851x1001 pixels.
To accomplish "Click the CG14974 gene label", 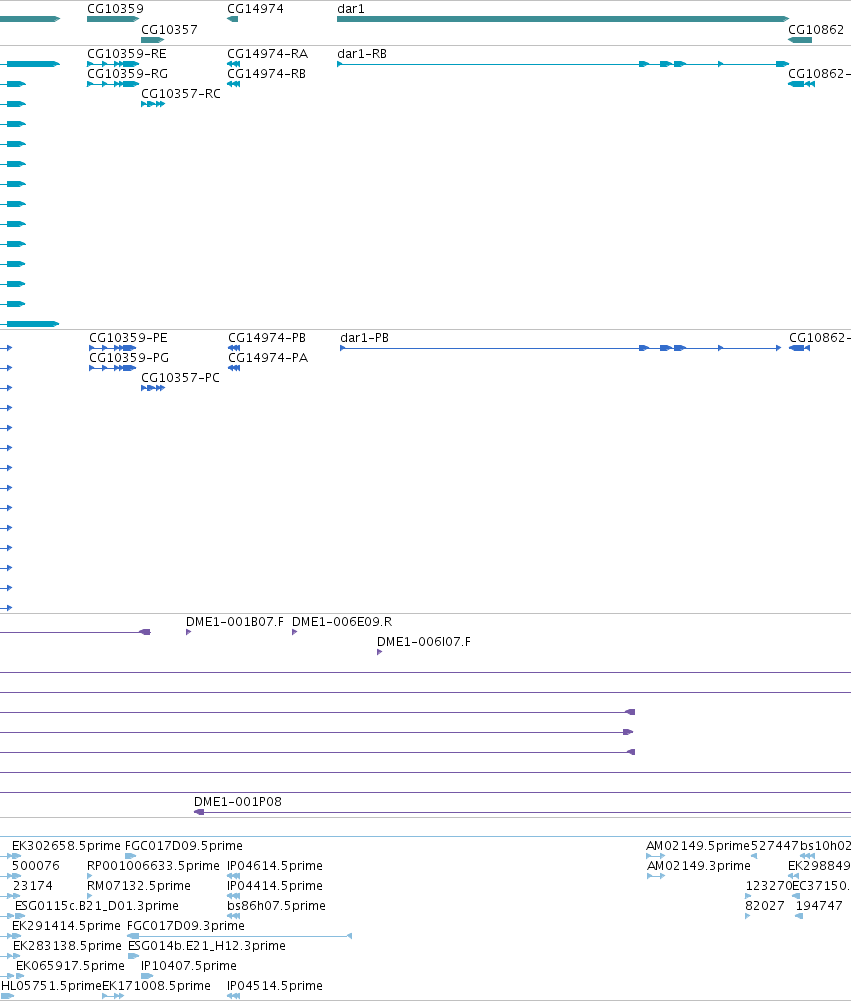I will 255,9.
